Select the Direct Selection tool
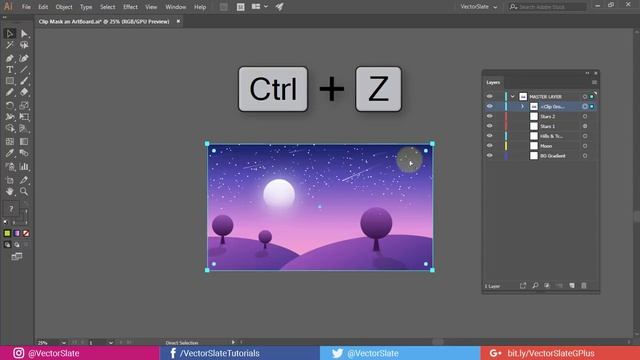This screenshot has width=640, height=360. click(x=24, y=33)
